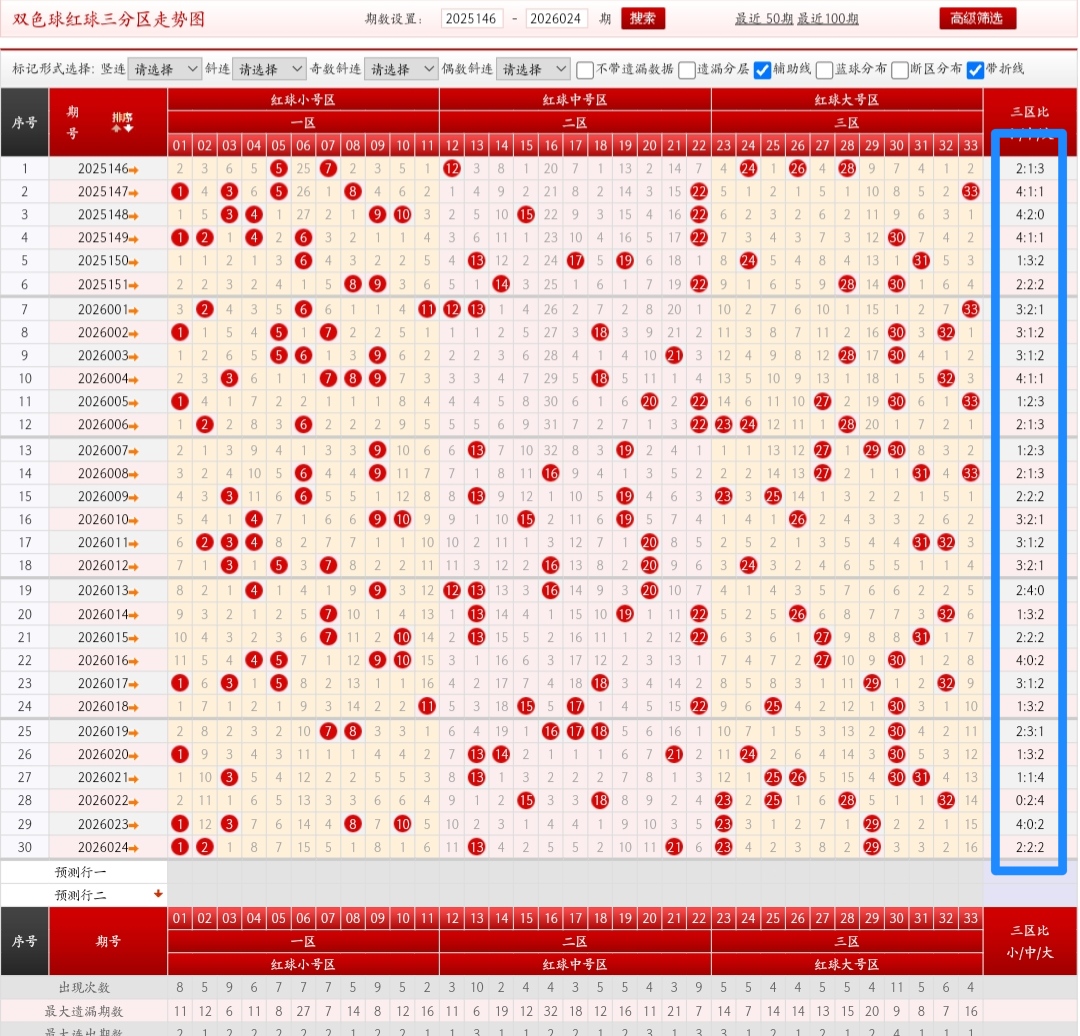
Task: Click red ball 12 in row 2025146
Action: [452, 169]
